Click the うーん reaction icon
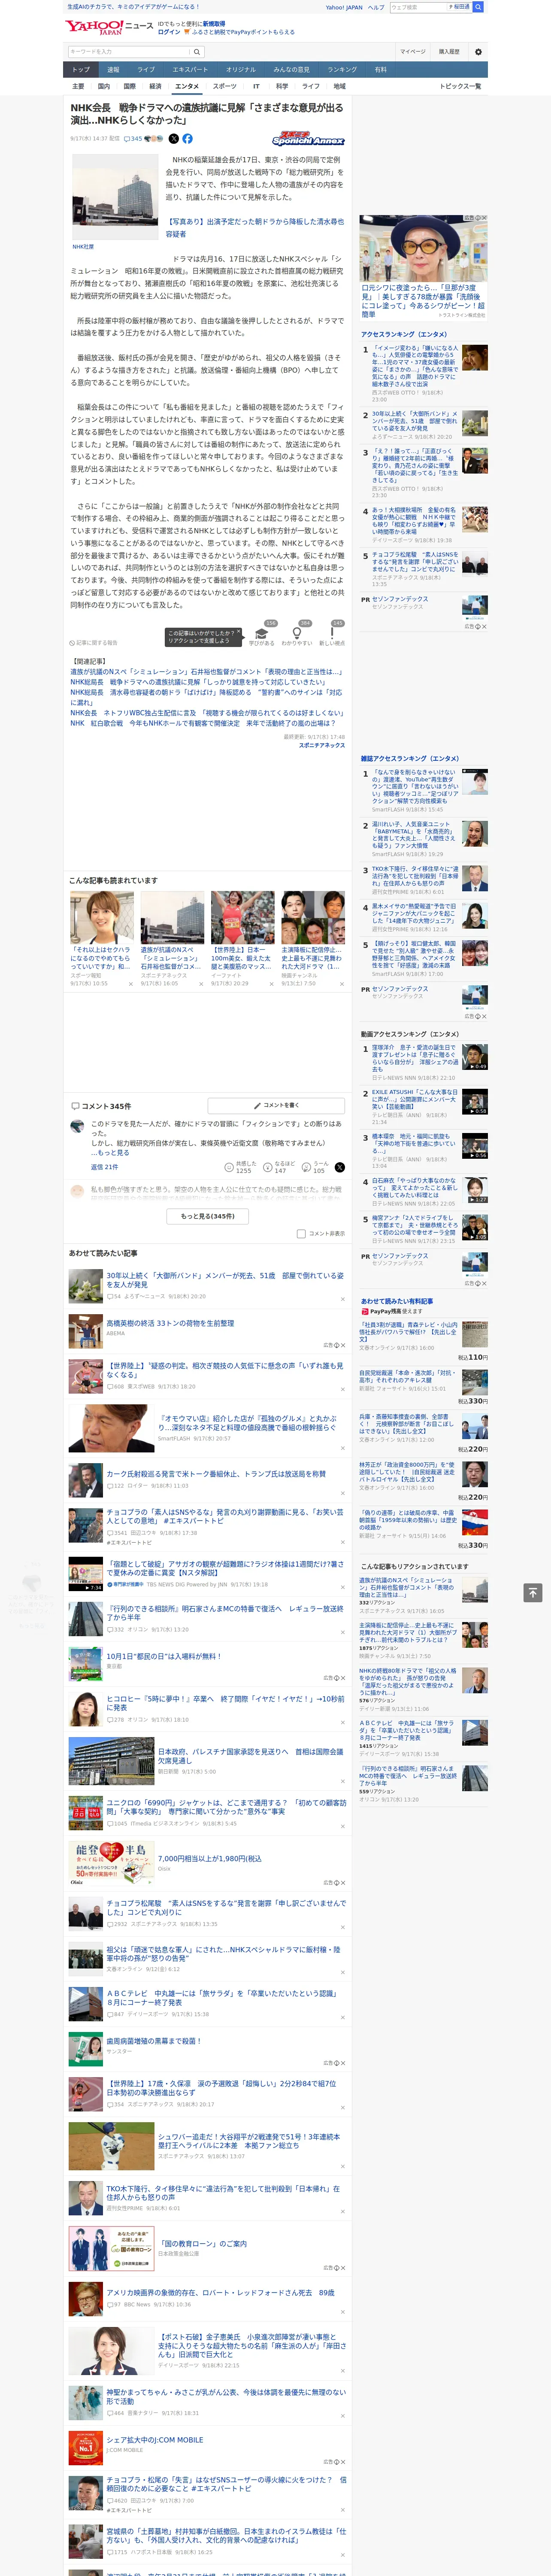Viewport: 551px width, 2576px height. 307,1167
